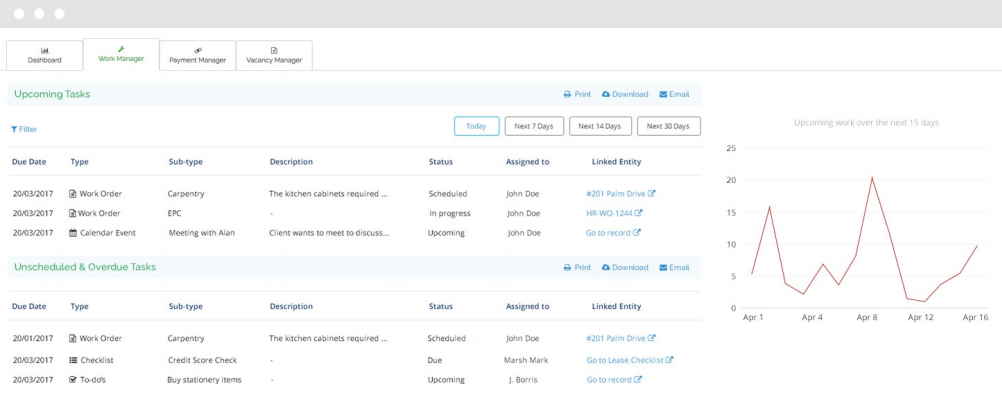Click the Email envelope icon in Upcoming Tasks
This screenshot has width=1002, height=398.
(663, 95)
